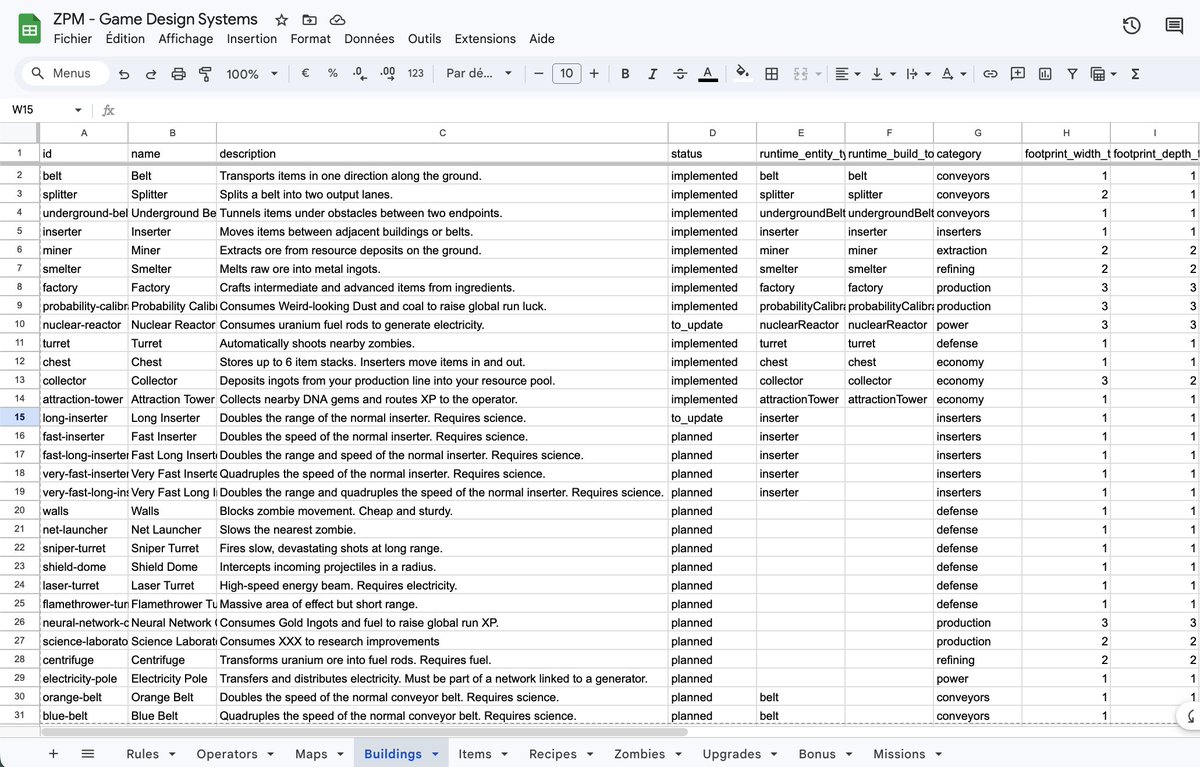Redo the last action
Image resolution: width=1200 pixels, height=767 pixels.
click(x=151, y=73)
